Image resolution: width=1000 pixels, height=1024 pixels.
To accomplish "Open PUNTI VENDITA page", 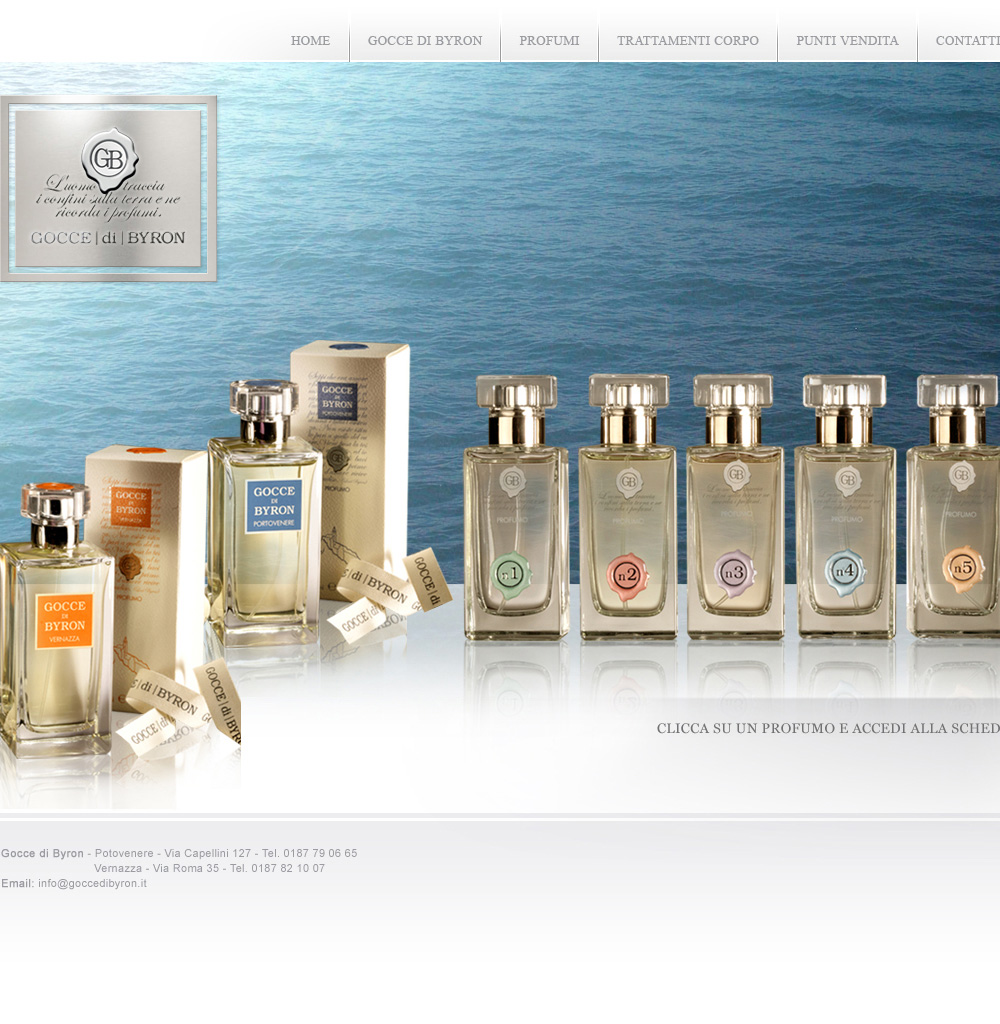I will [x=847, y=40].
